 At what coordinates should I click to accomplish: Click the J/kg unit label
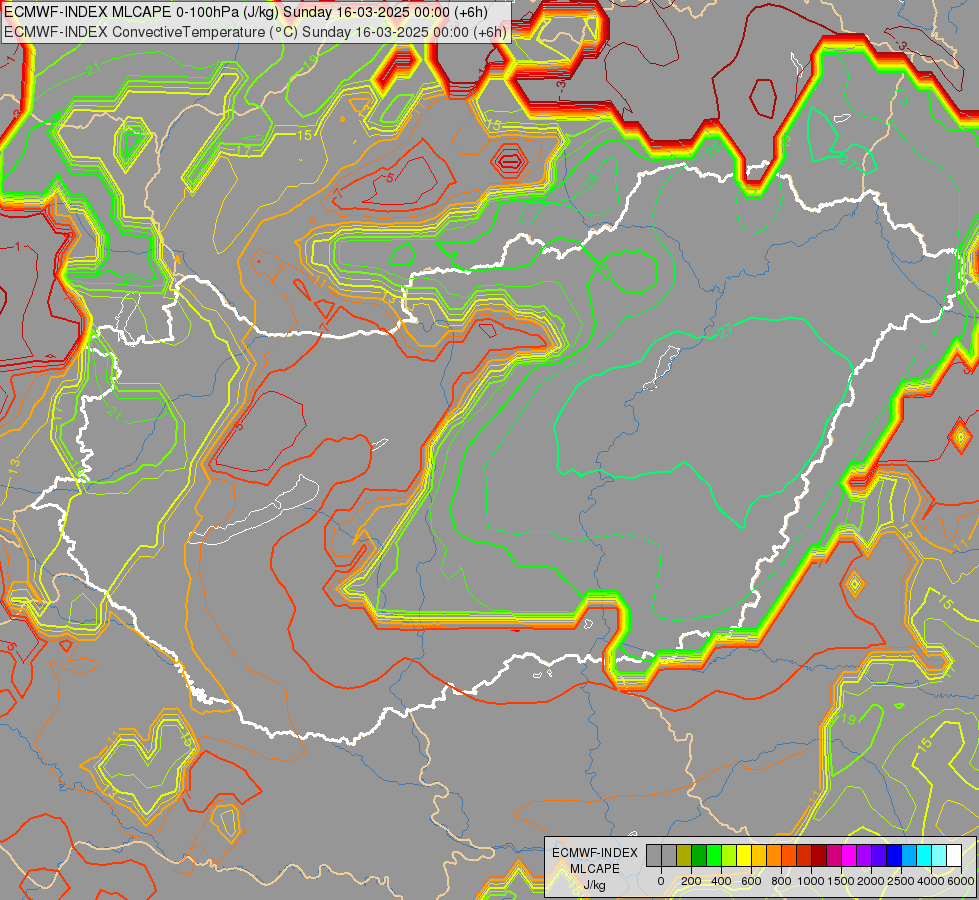[595, 885]
